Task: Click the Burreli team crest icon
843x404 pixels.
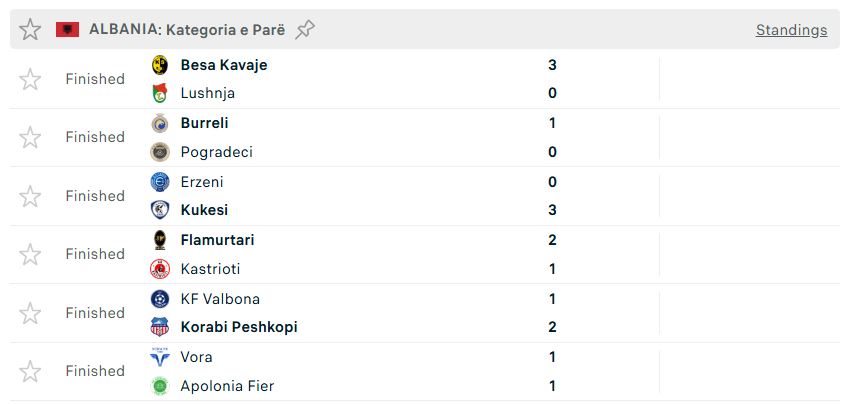Action: (x=160, y=123)
